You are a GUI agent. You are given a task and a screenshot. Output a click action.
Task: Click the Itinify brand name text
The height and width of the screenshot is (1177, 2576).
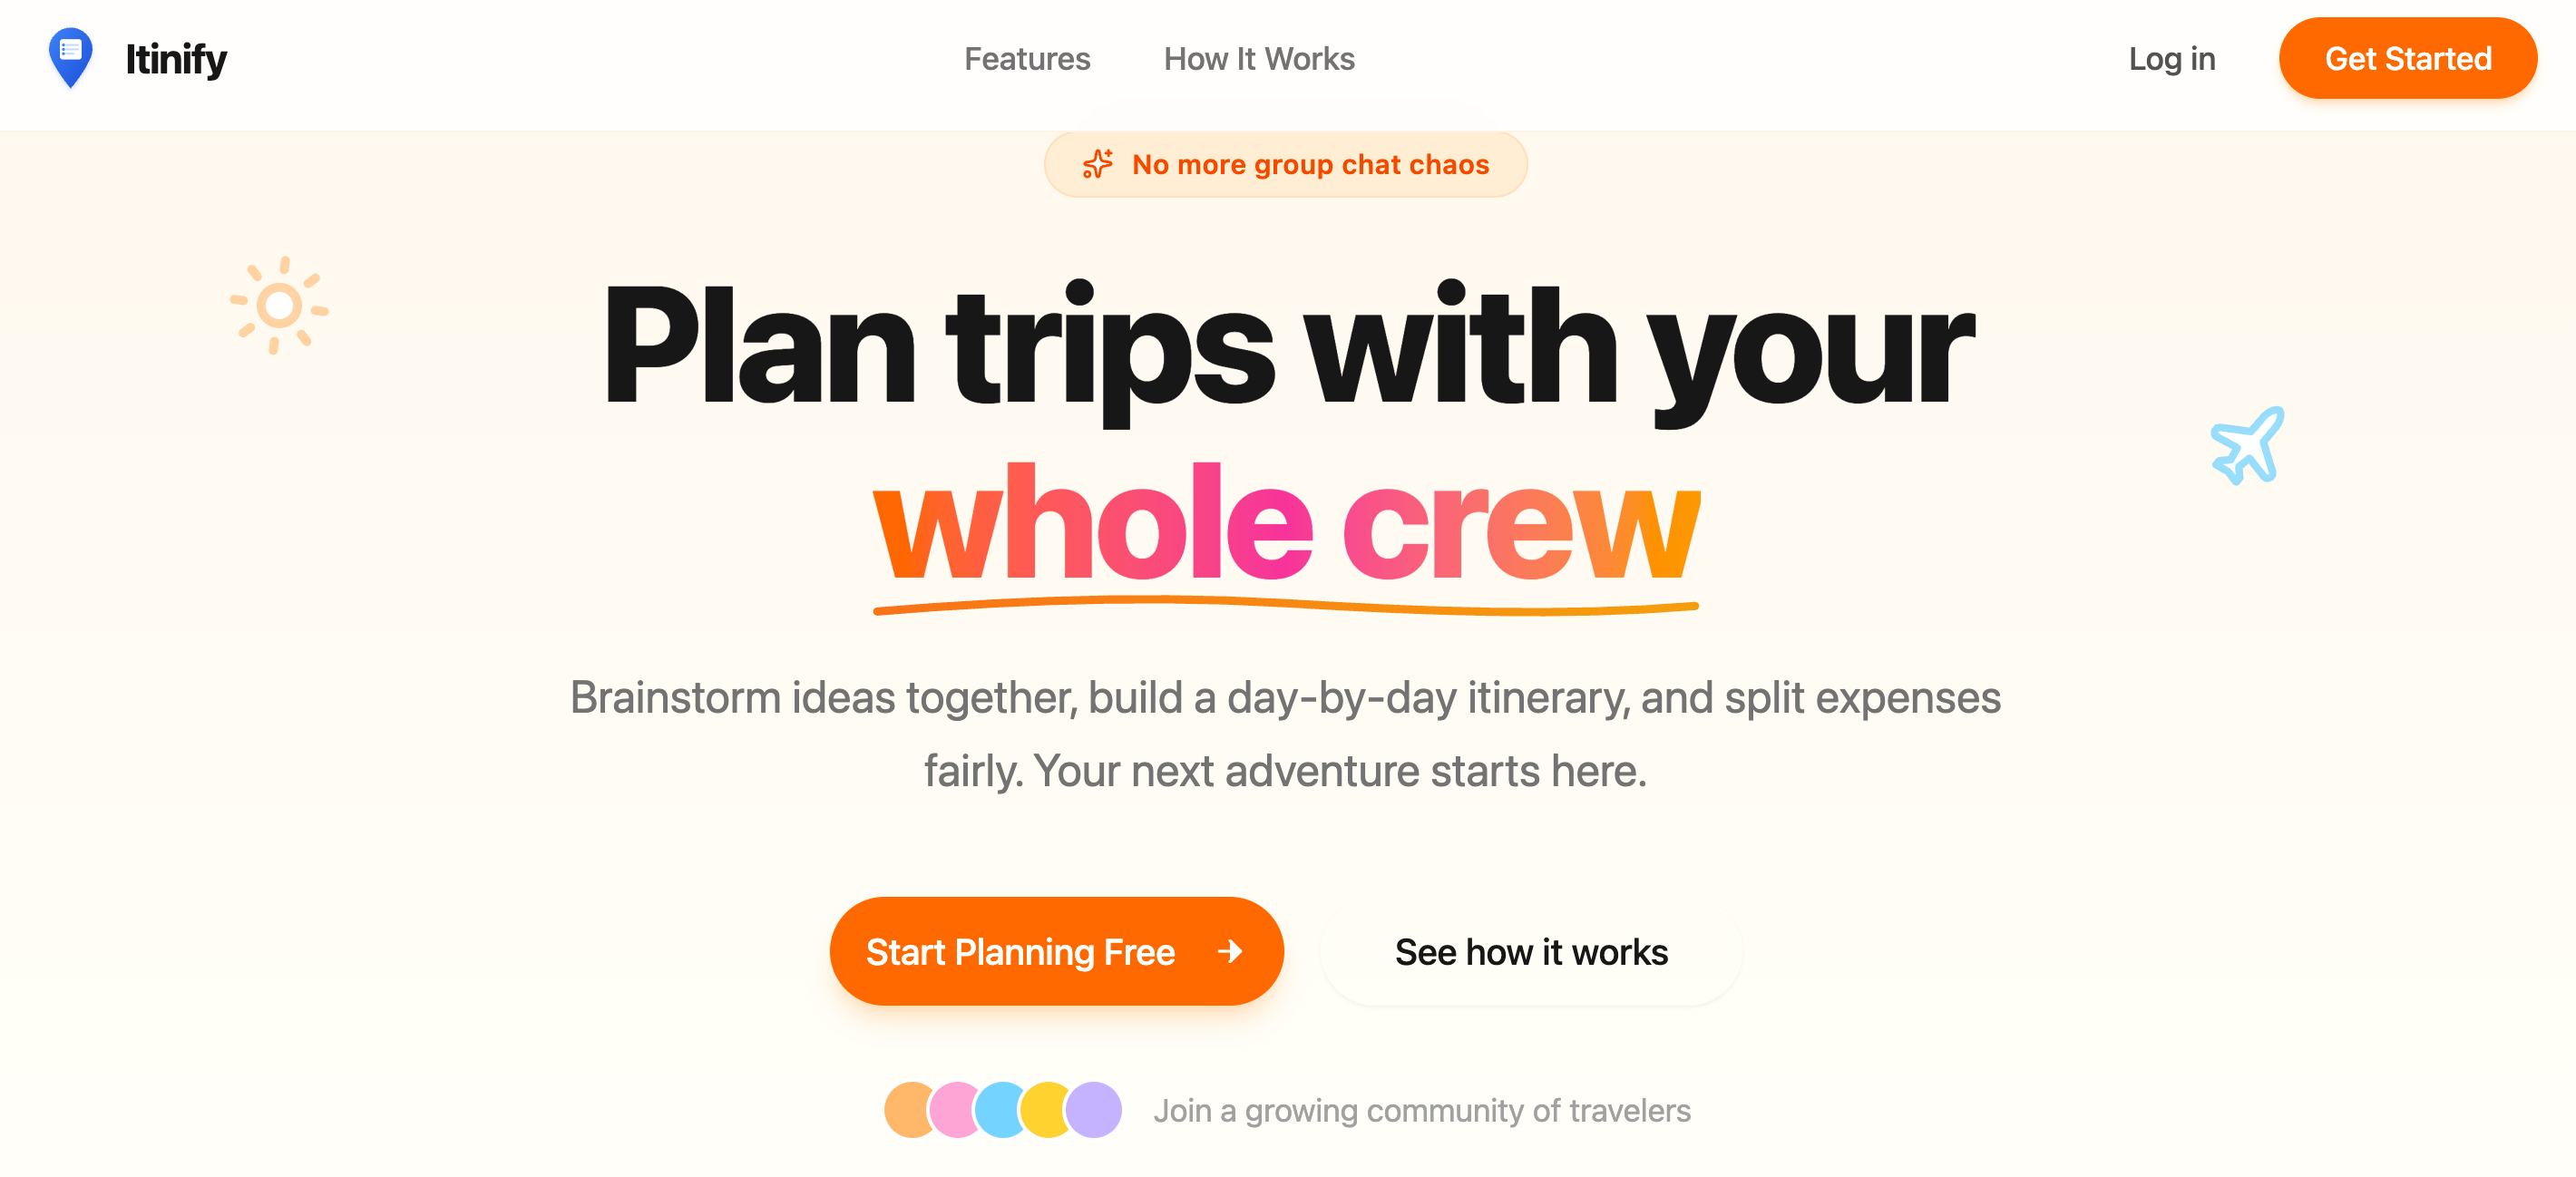tap(176, 59)
